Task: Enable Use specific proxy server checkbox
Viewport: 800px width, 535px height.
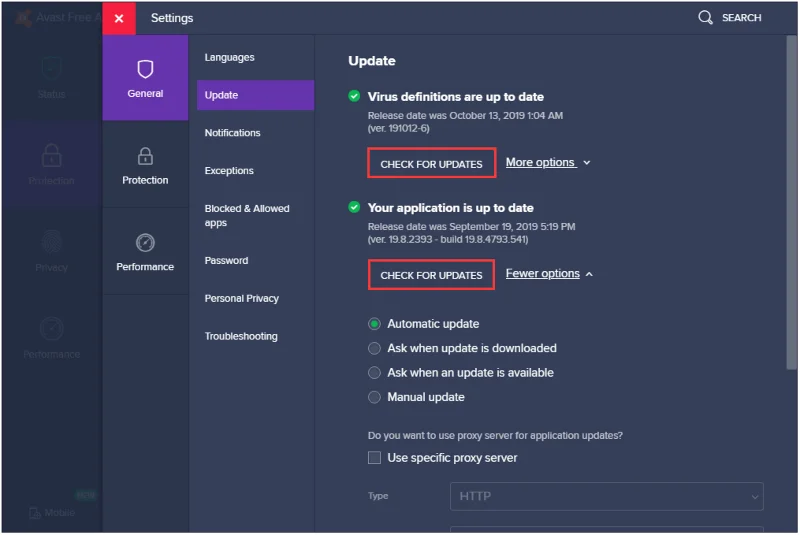Action: (374, 458)
